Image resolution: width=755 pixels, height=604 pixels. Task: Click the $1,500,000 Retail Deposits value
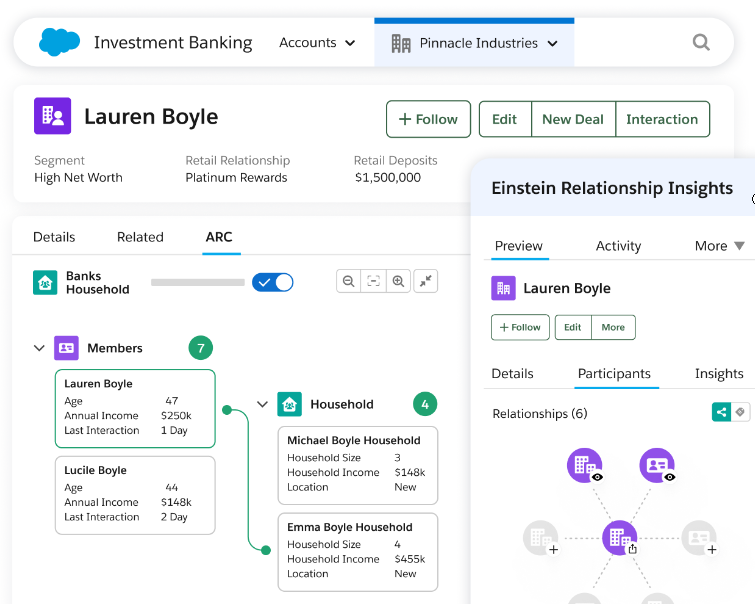click(x=388, y=177)
